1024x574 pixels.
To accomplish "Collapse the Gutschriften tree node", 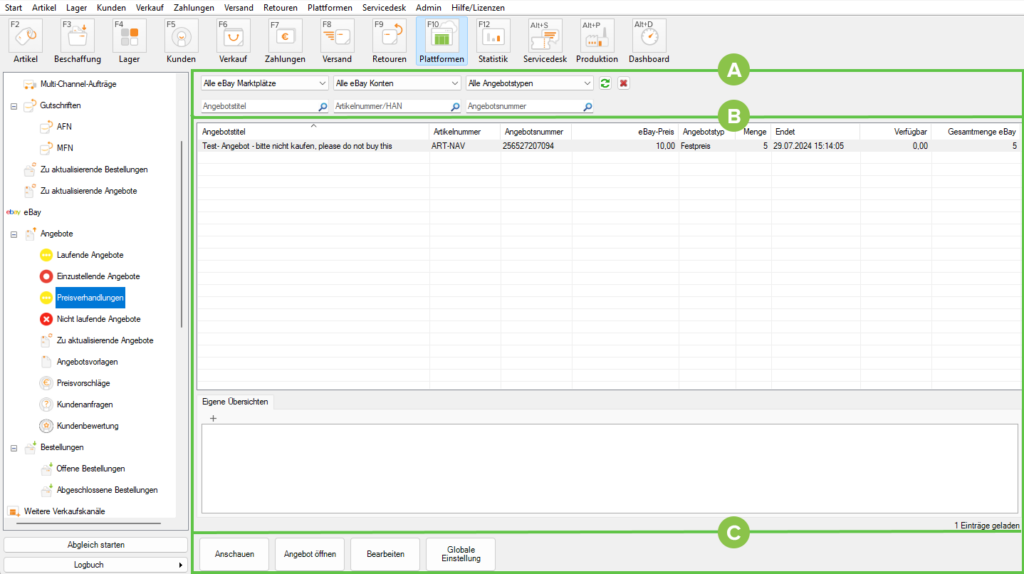I will [14, 105].
